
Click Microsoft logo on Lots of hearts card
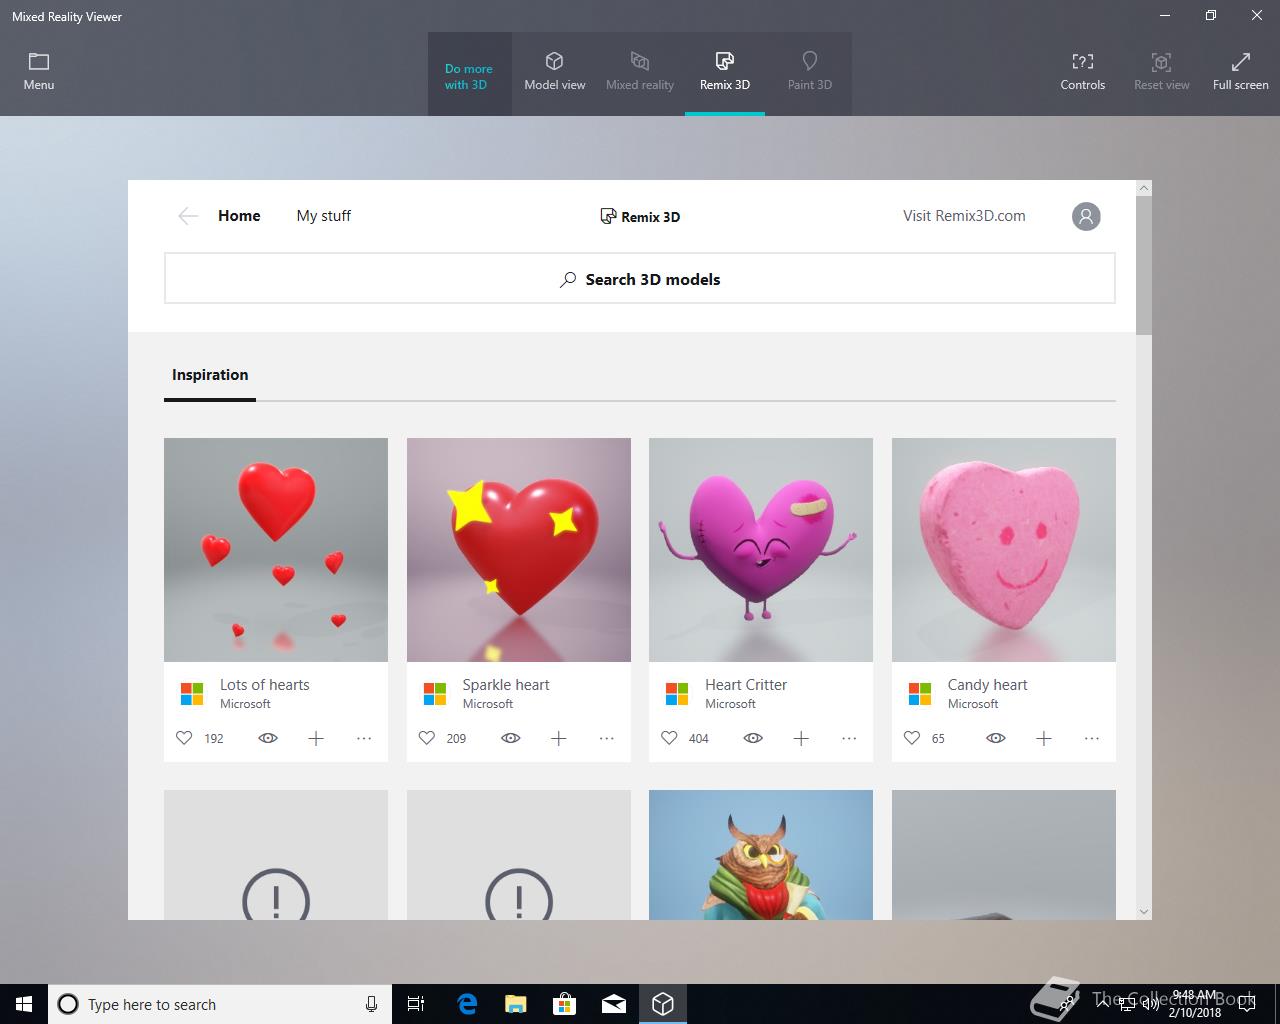tap(192, 693)
